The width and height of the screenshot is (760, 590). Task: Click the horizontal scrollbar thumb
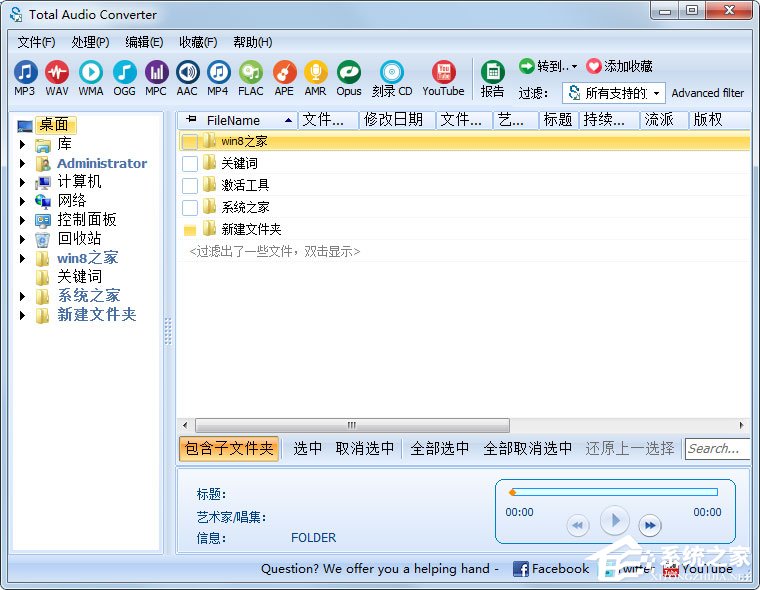pyautogui.click(x=352, y=425)
